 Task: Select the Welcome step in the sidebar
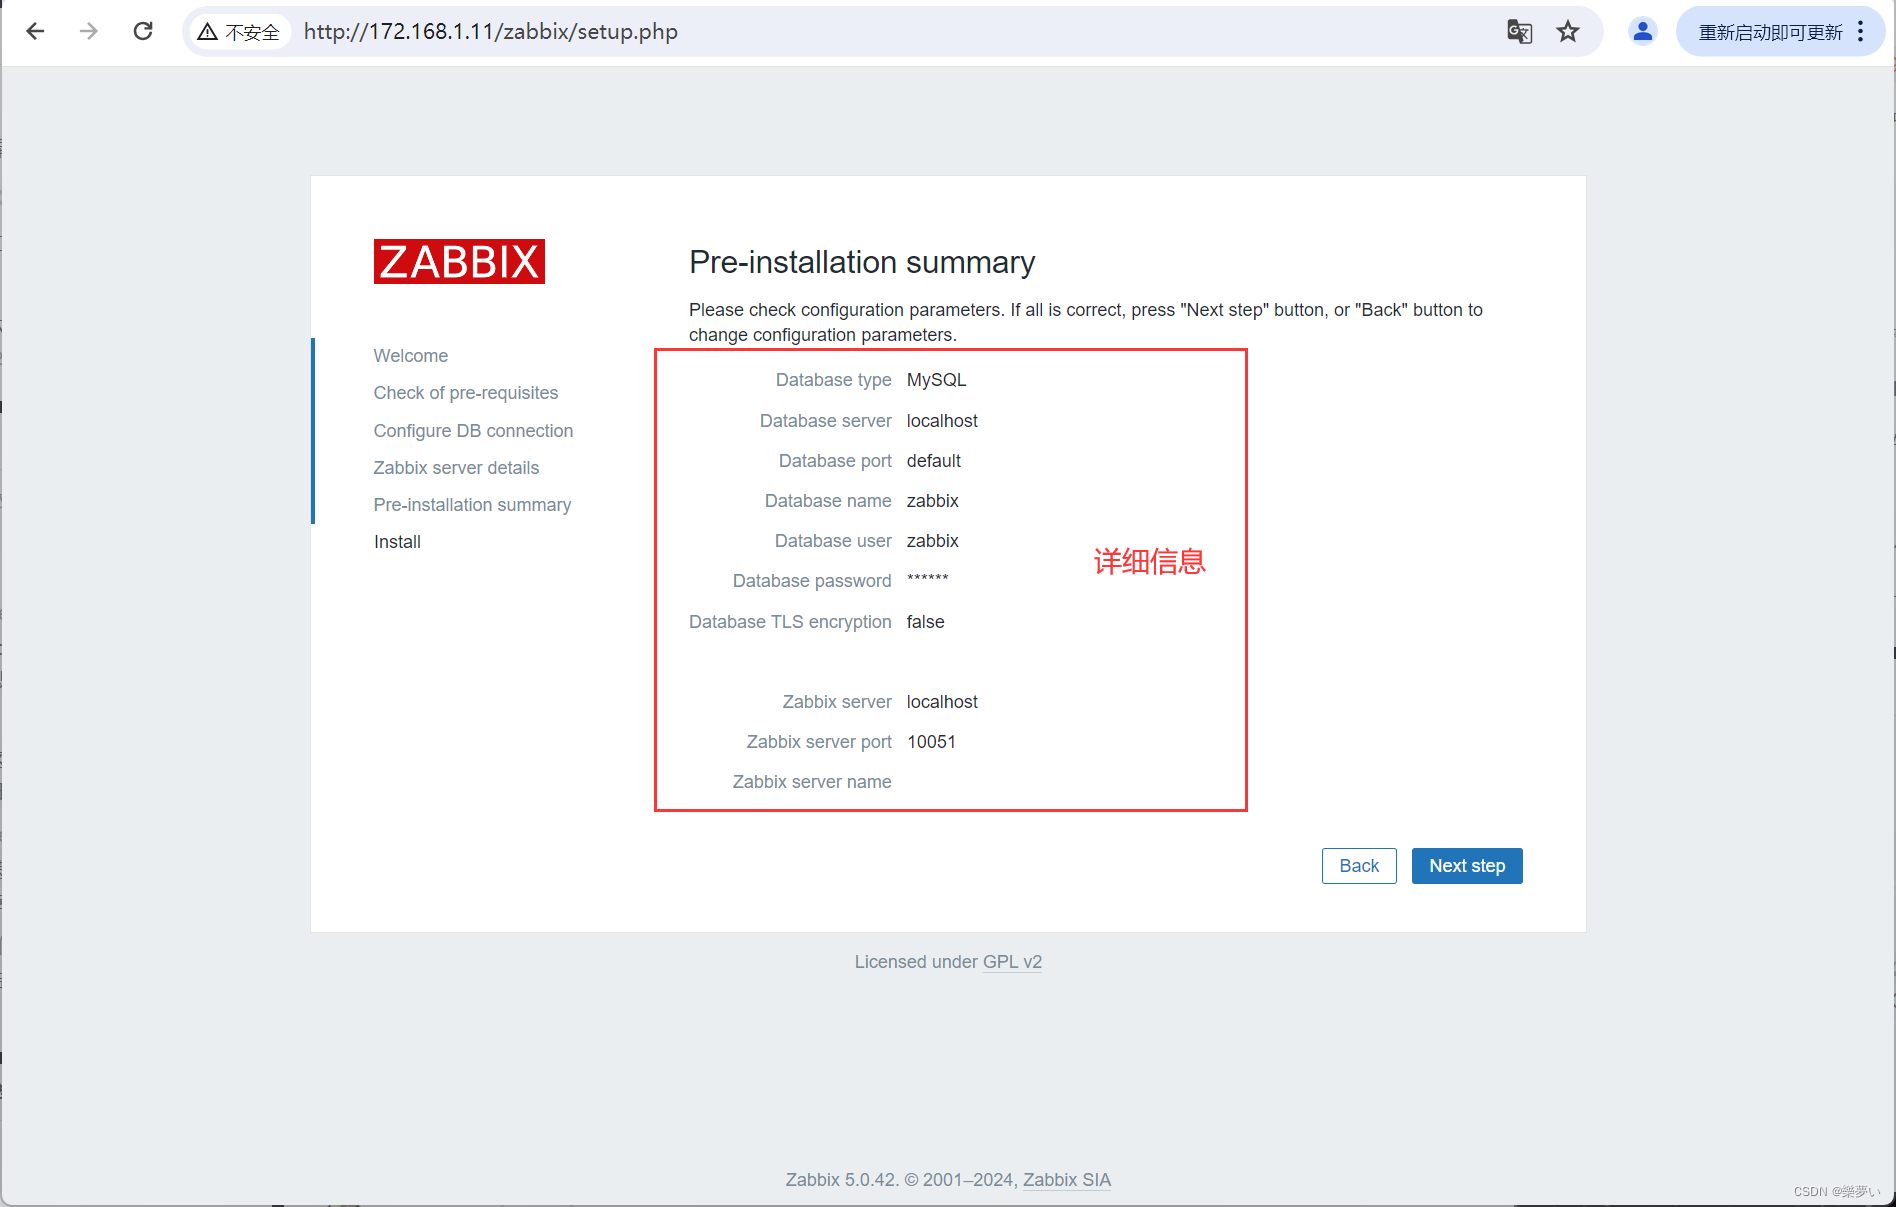pyautogui.click(x=410, y=355)
